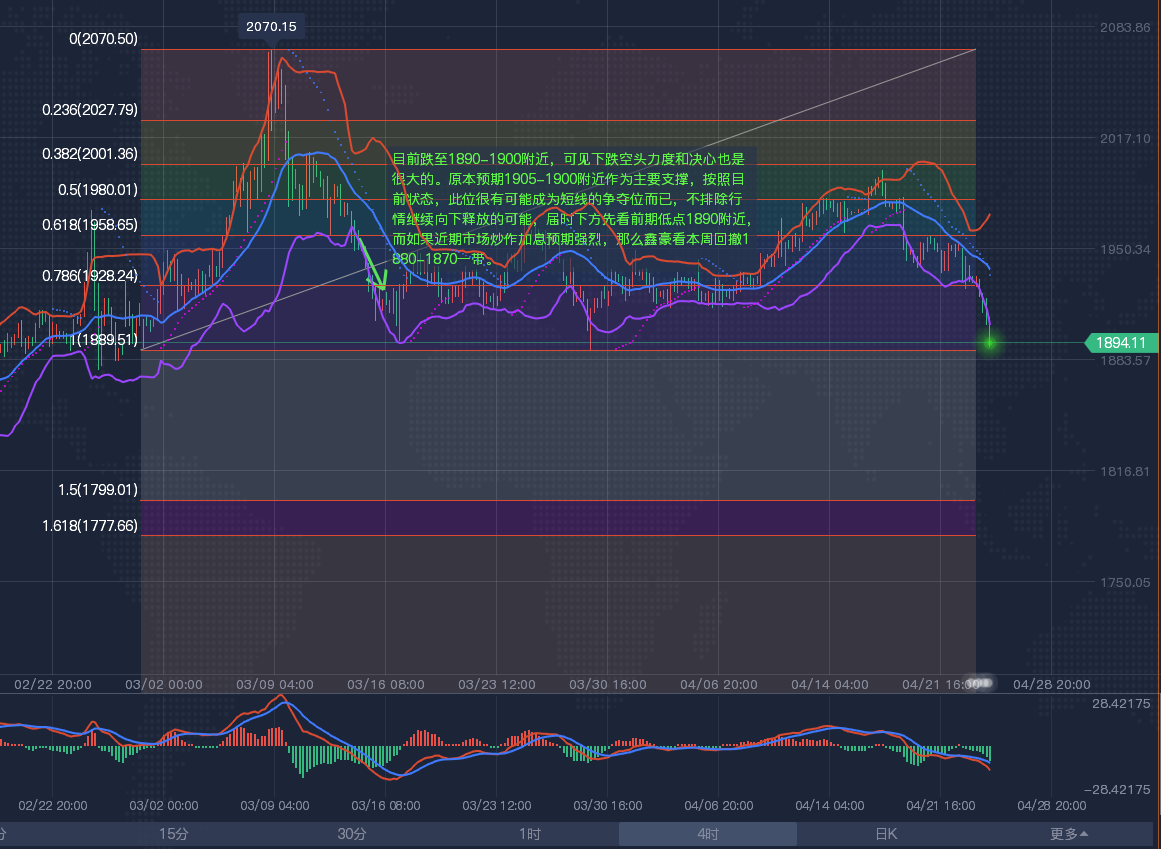Click the 2070.15 high price label
1161x849 pixels.
pyautogui.click(x=271, y=27)
